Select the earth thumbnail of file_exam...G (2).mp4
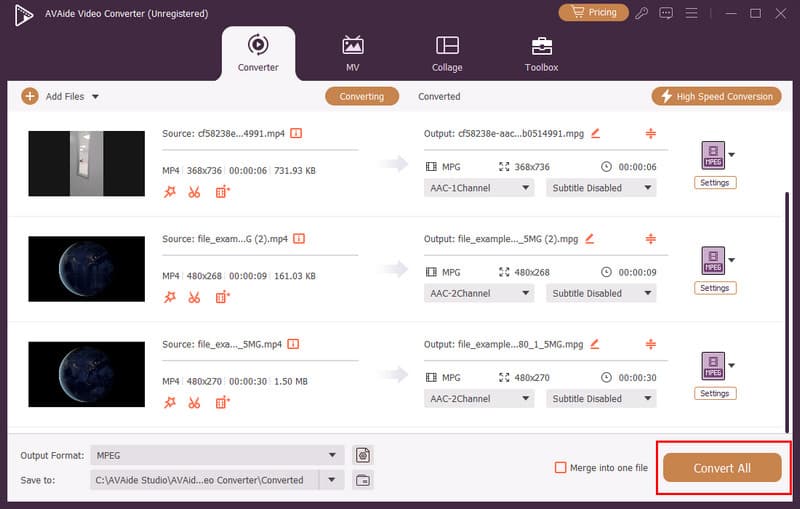800x509 pixels. point(86,269)
